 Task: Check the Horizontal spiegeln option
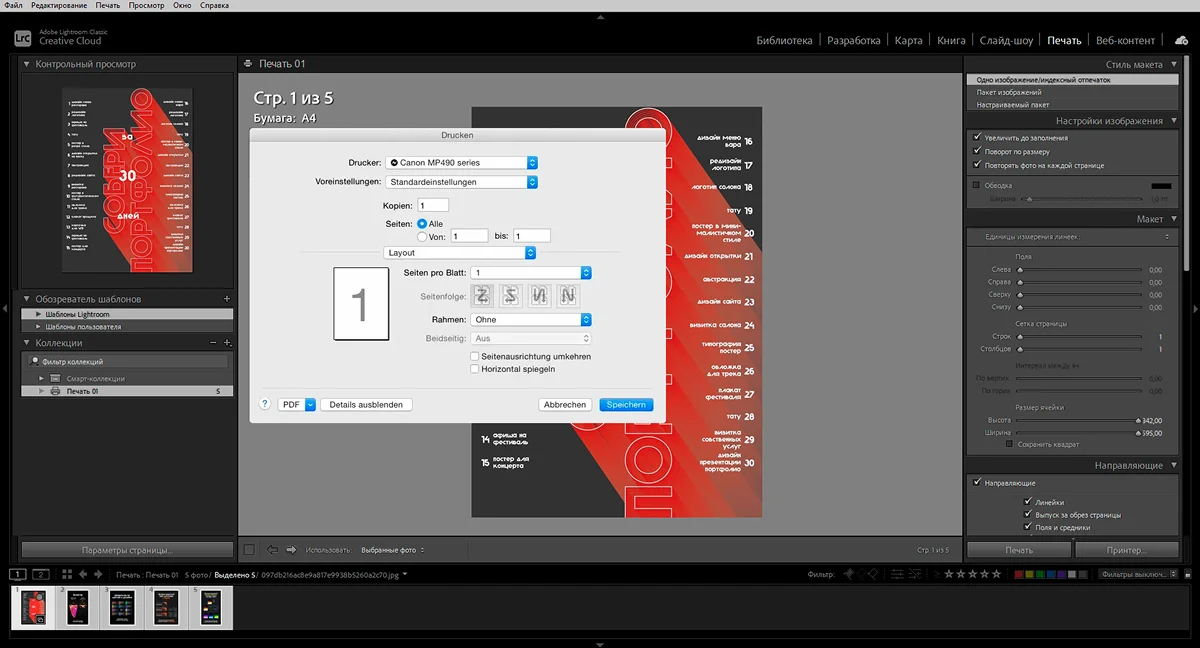[x=475, y=369]
